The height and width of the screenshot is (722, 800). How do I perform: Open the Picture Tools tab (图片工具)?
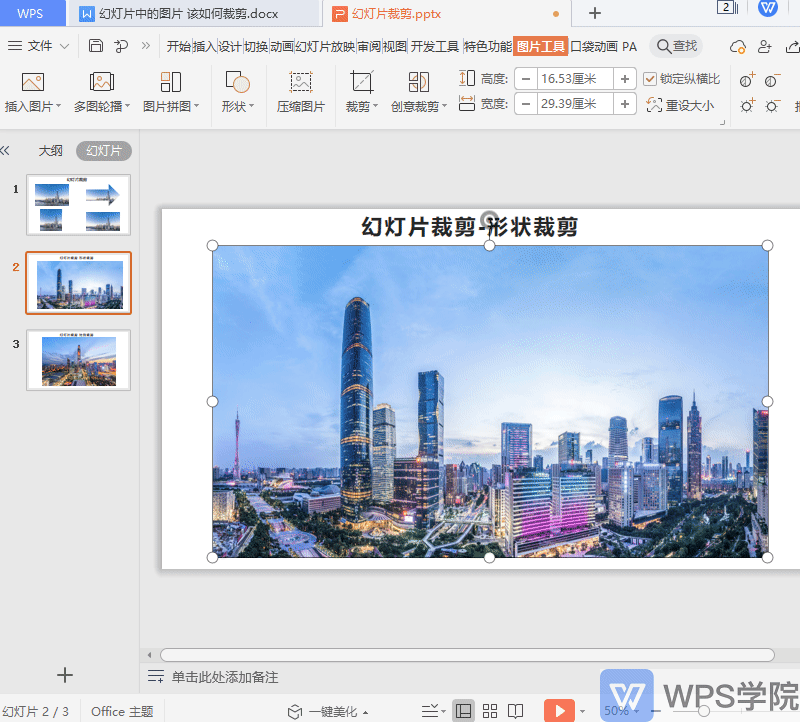coord(541,47)
